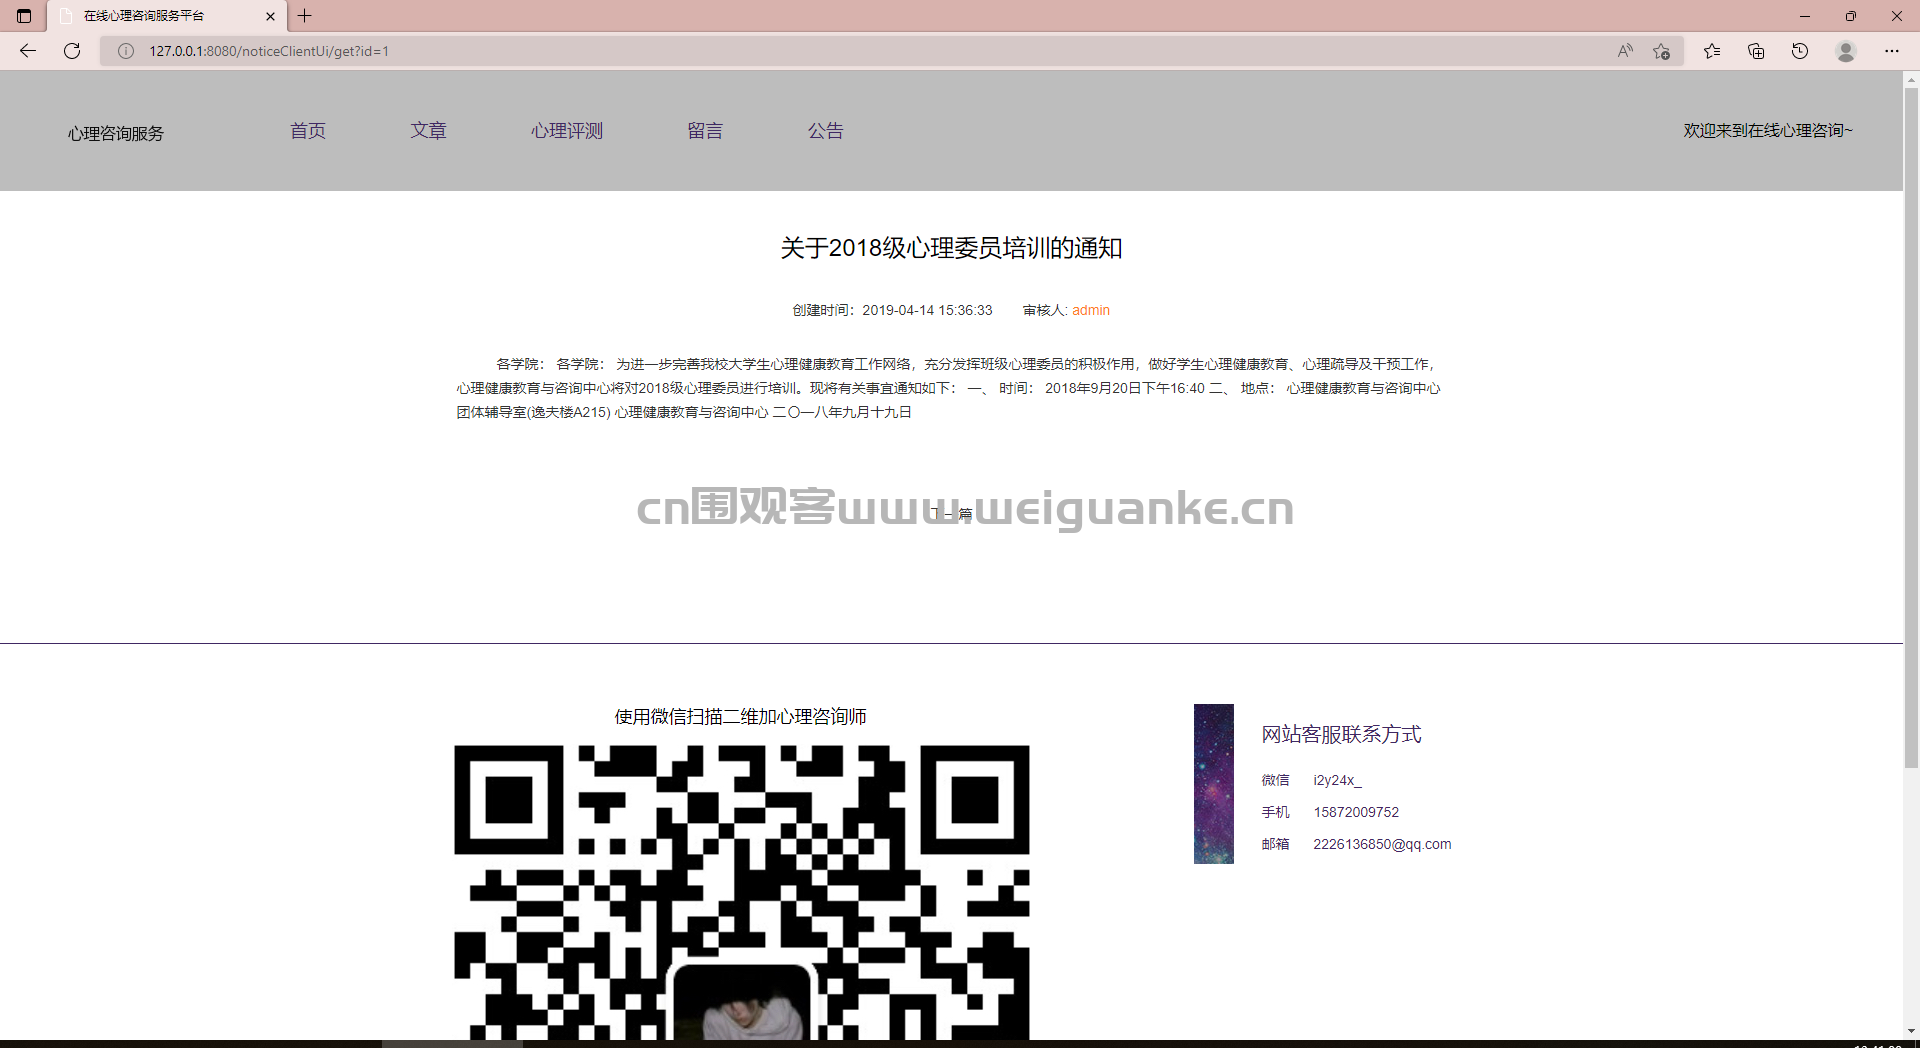Image resolution: width=1920 pixels, height=1048 pixels.
Task: Add this page to favorites
Action: [x=1661, y=51]
